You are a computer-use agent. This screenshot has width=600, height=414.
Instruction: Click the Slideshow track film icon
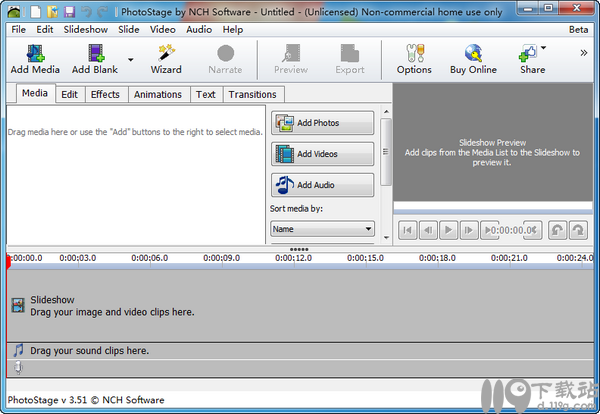(18, 305)
